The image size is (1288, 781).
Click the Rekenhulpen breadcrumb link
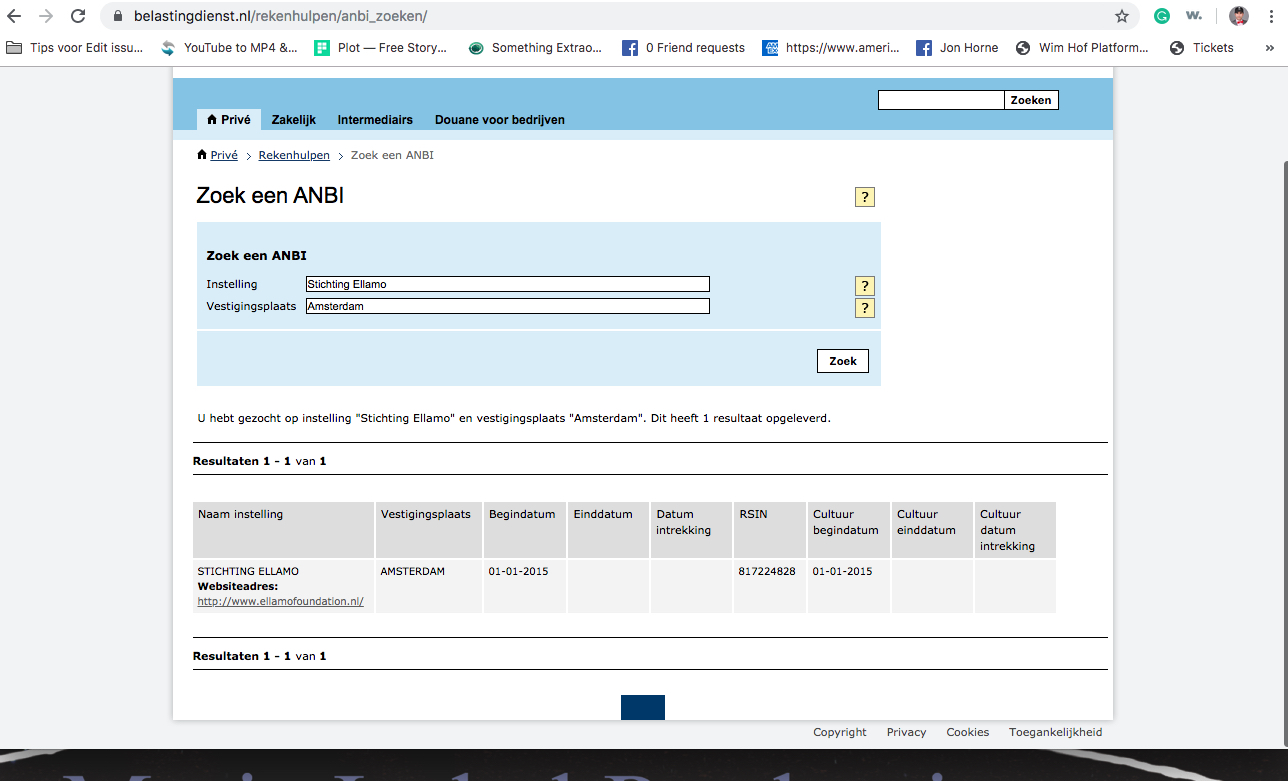click(294, 155)
